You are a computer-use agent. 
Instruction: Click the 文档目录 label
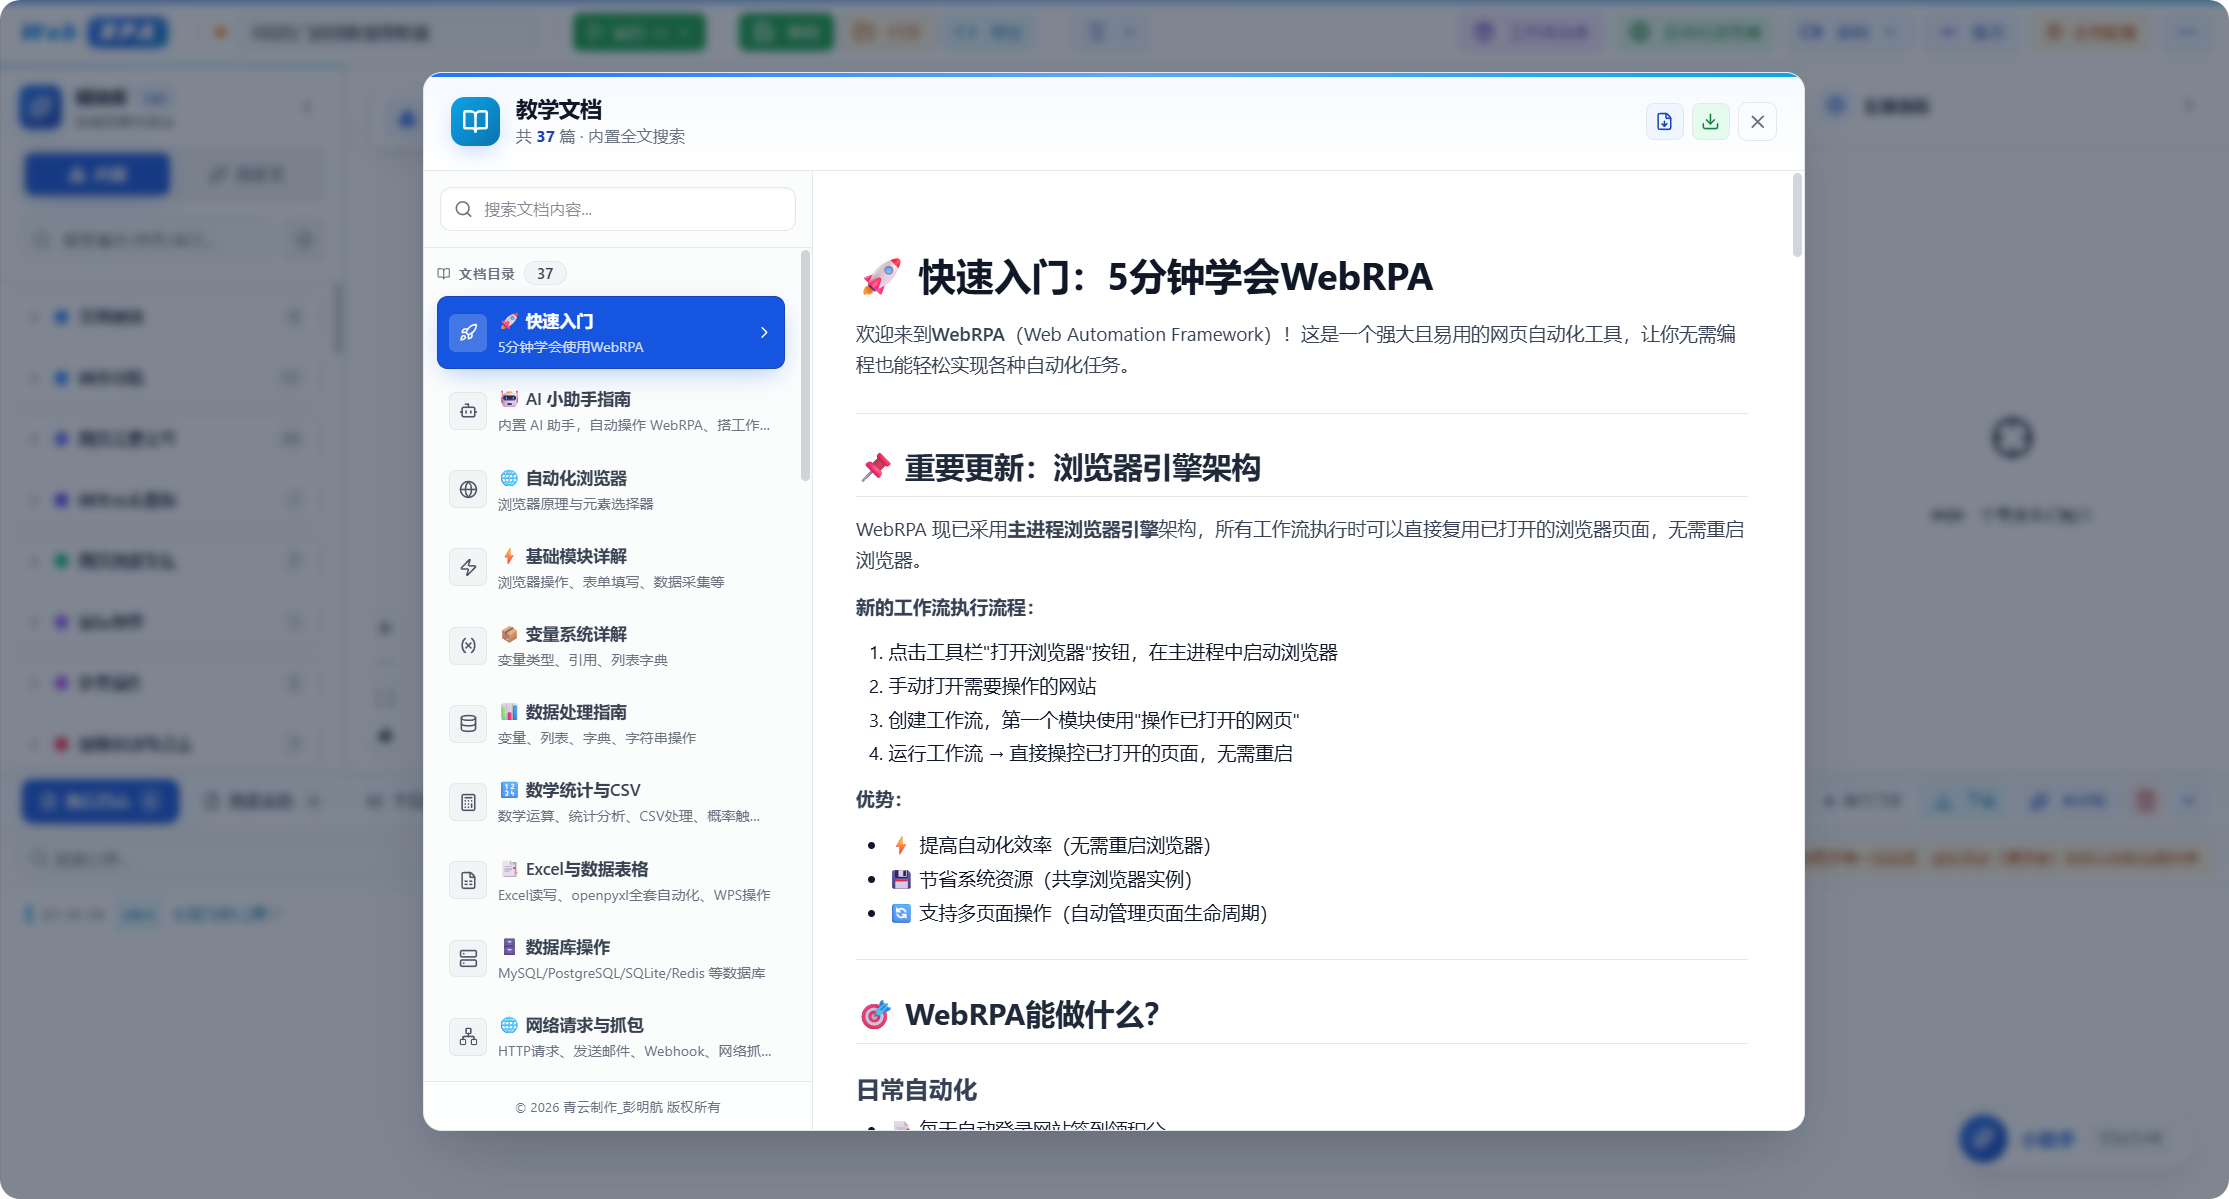[487, 274]
